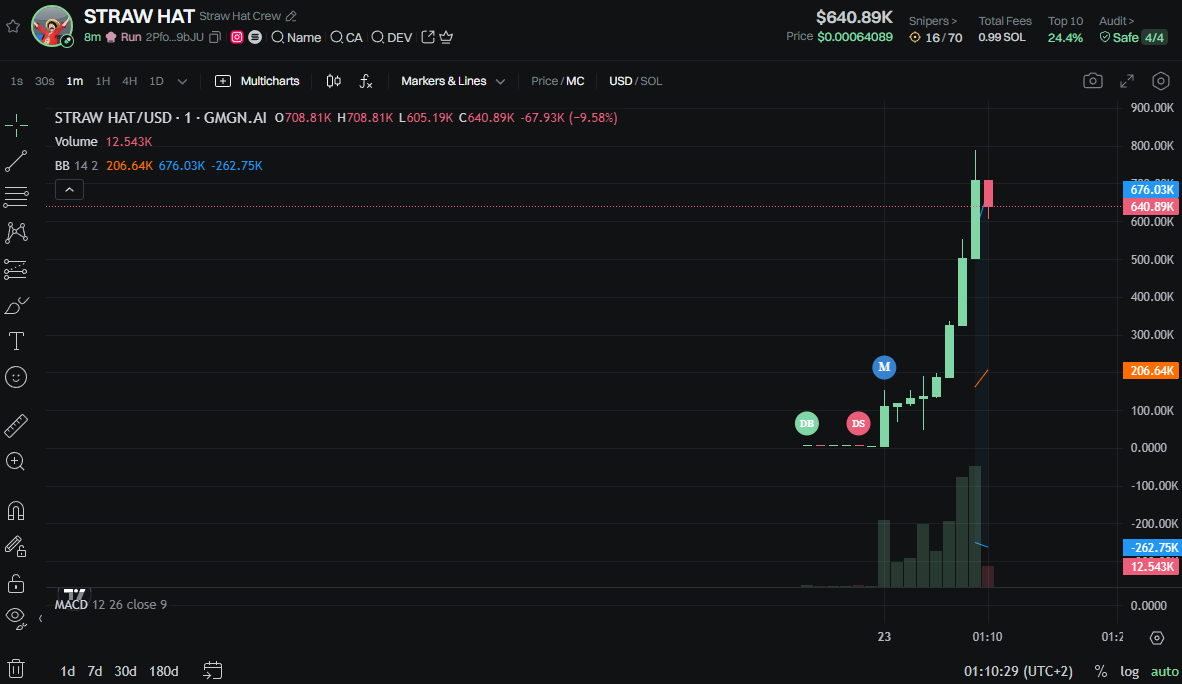
Task: Switch chart to Price mode
Action: point(544,81)
